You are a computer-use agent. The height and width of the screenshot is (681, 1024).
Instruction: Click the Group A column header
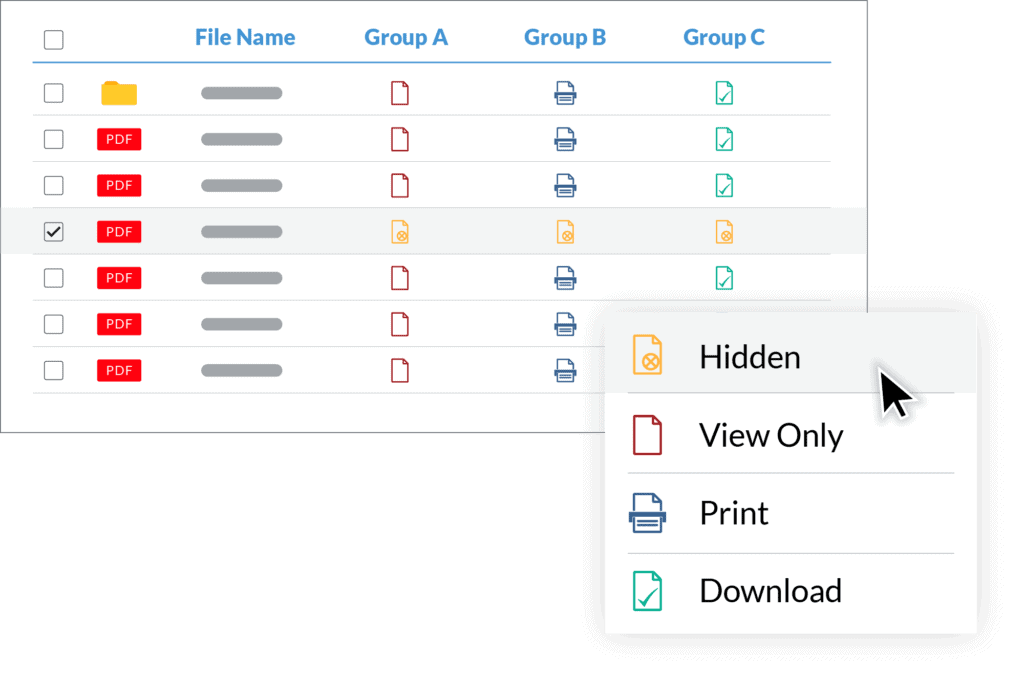tap(406, 38)
